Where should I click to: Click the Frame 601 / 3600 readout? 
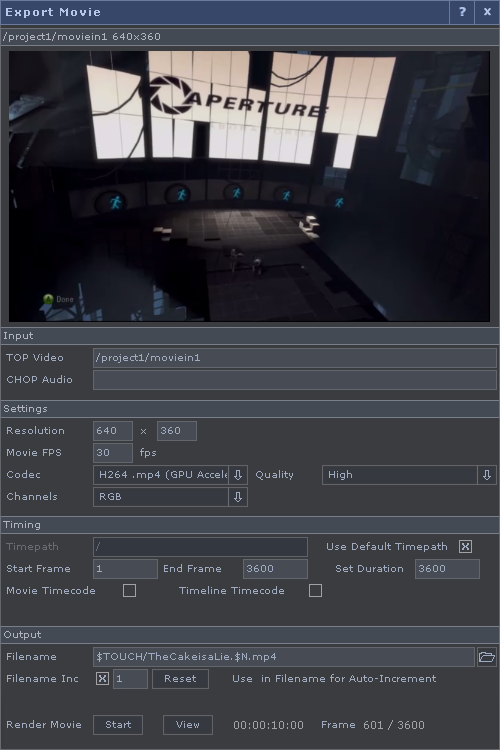coord(373,725)
